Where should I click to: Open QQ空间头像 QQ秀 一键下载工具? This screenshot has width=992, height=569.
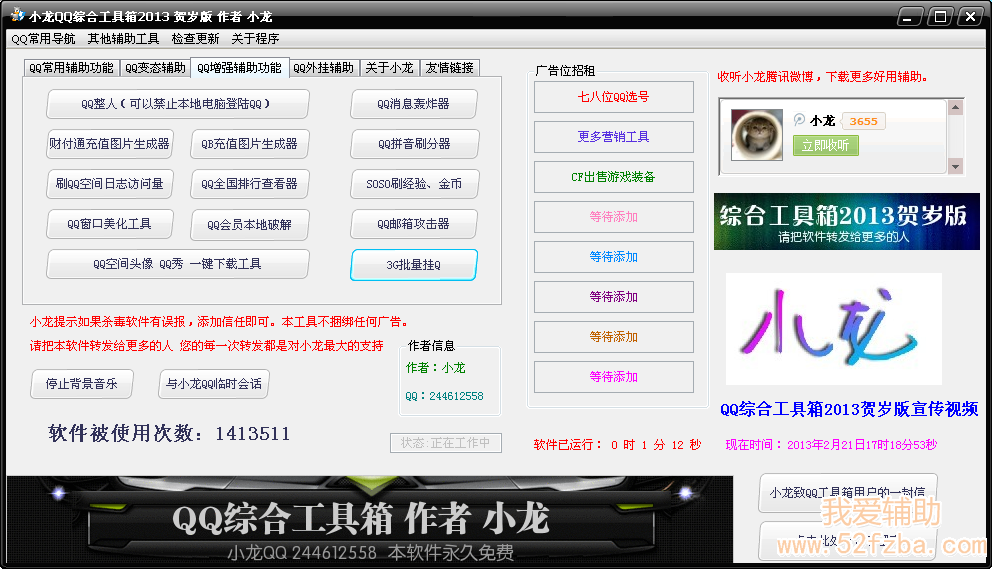(x=177, y=264)
